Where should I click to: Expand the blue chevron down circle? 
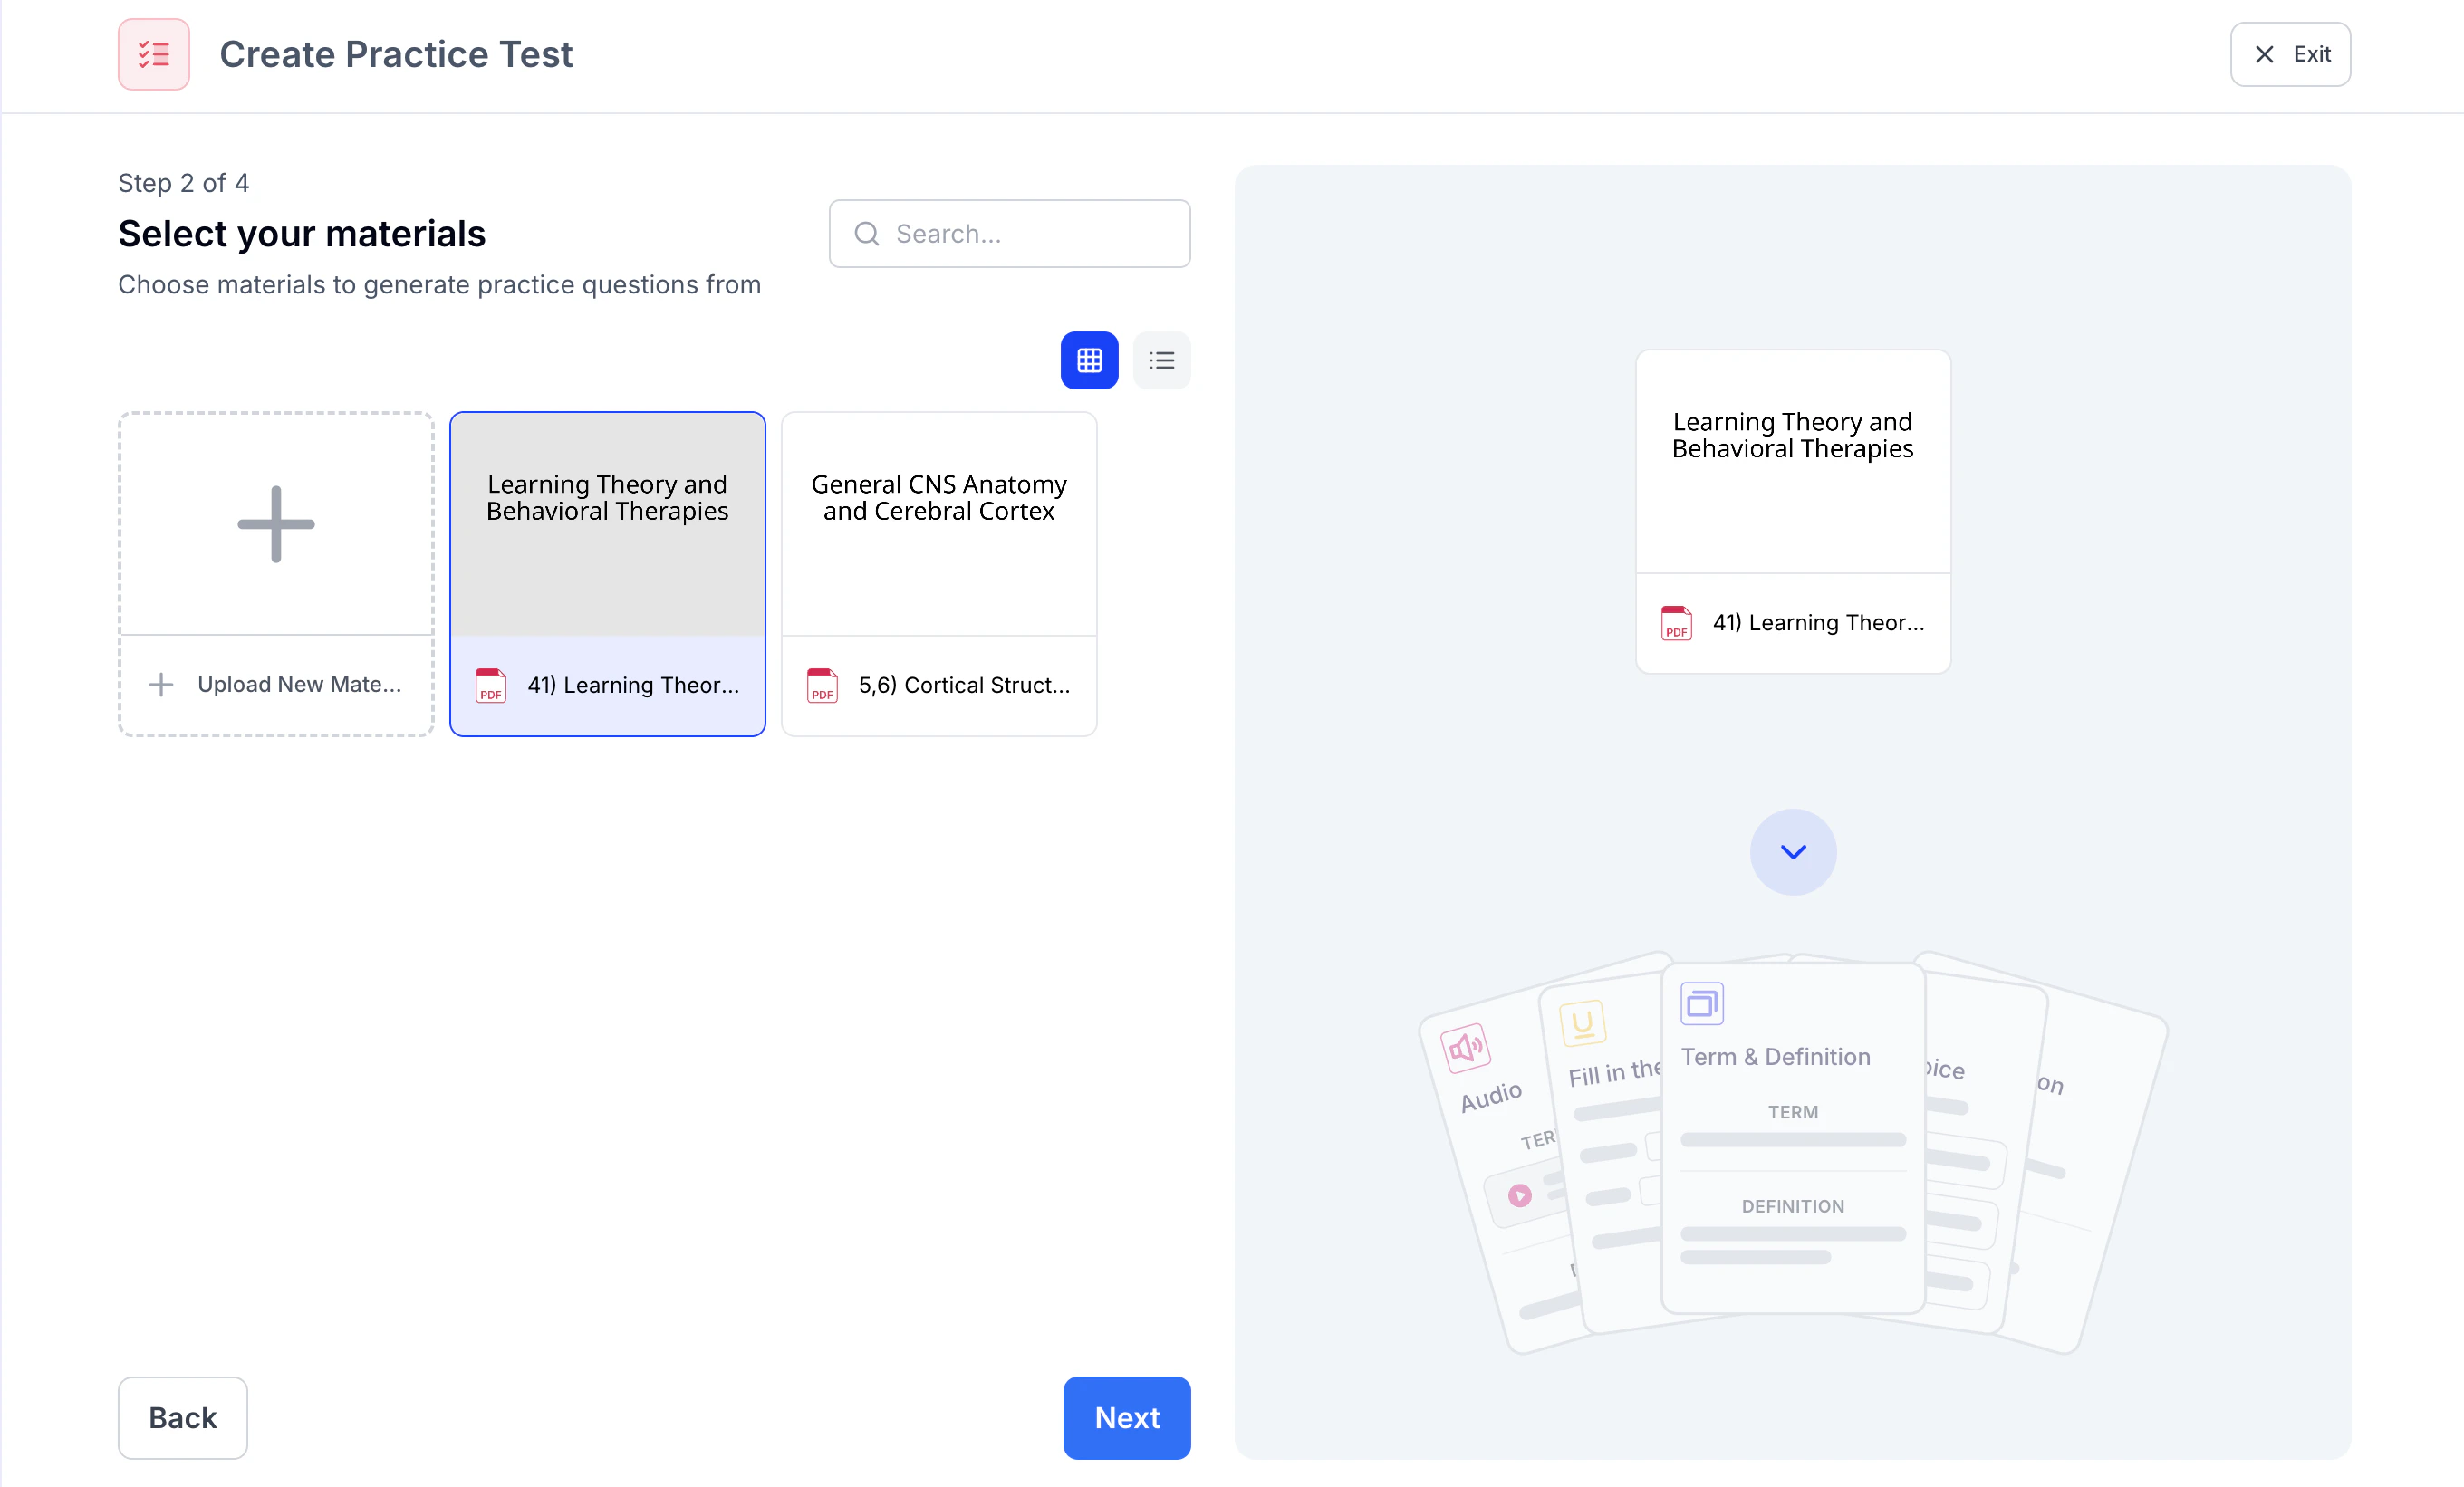1793,852
